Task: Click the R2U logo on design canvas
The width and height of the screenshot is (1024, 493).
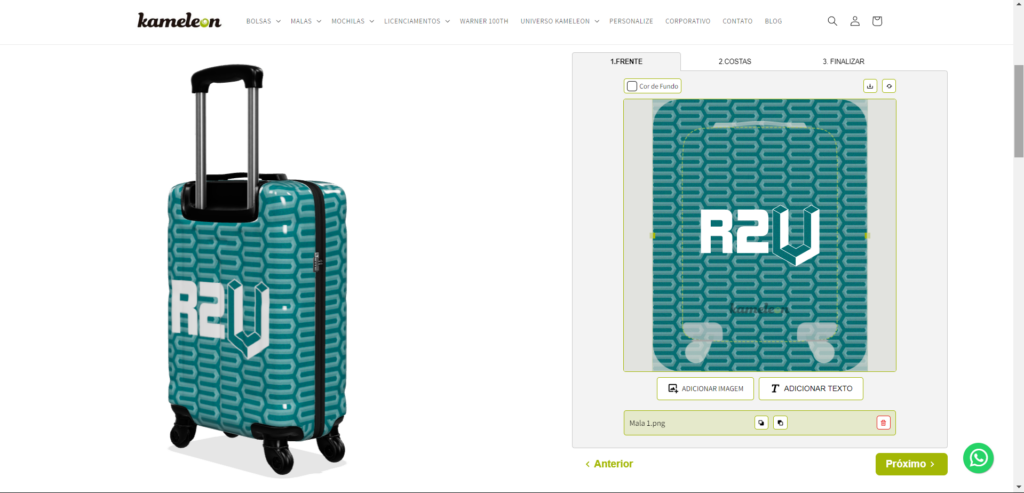Action: point(760,235)
